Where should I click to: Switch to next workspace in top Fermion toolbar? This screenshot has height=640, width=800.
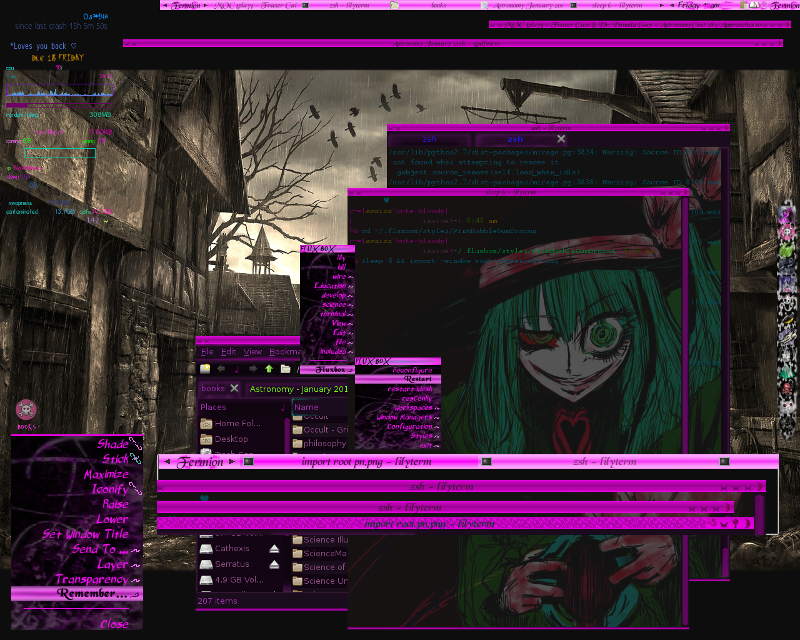[x=206, y=6]
